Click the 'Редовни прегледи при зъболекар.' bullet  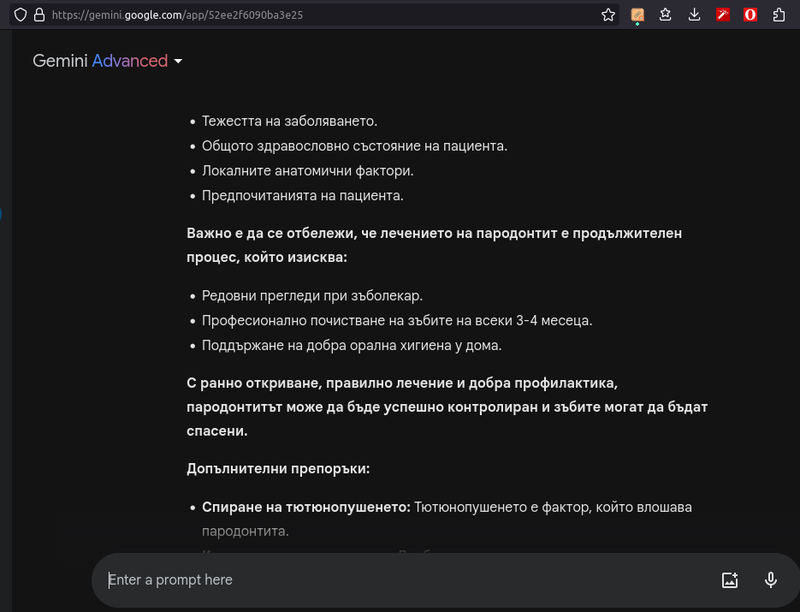coord(312,296)
